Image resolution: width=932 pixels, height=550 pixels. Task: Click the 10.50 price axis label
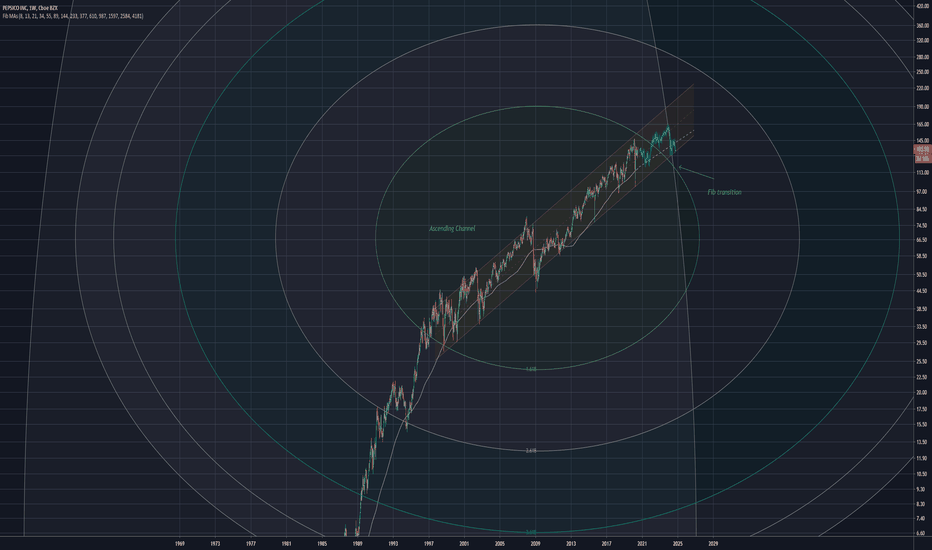pos(922,474)
